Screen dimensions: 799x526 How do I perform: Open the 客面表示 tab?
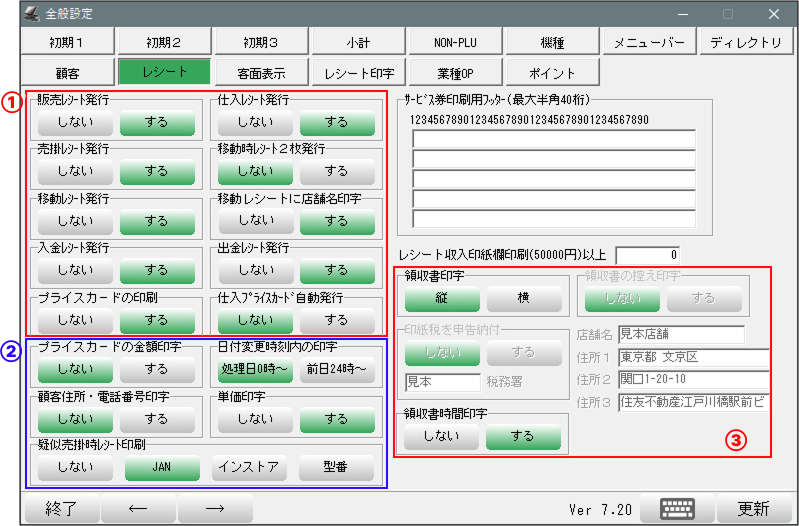click(x=261, y=73)
